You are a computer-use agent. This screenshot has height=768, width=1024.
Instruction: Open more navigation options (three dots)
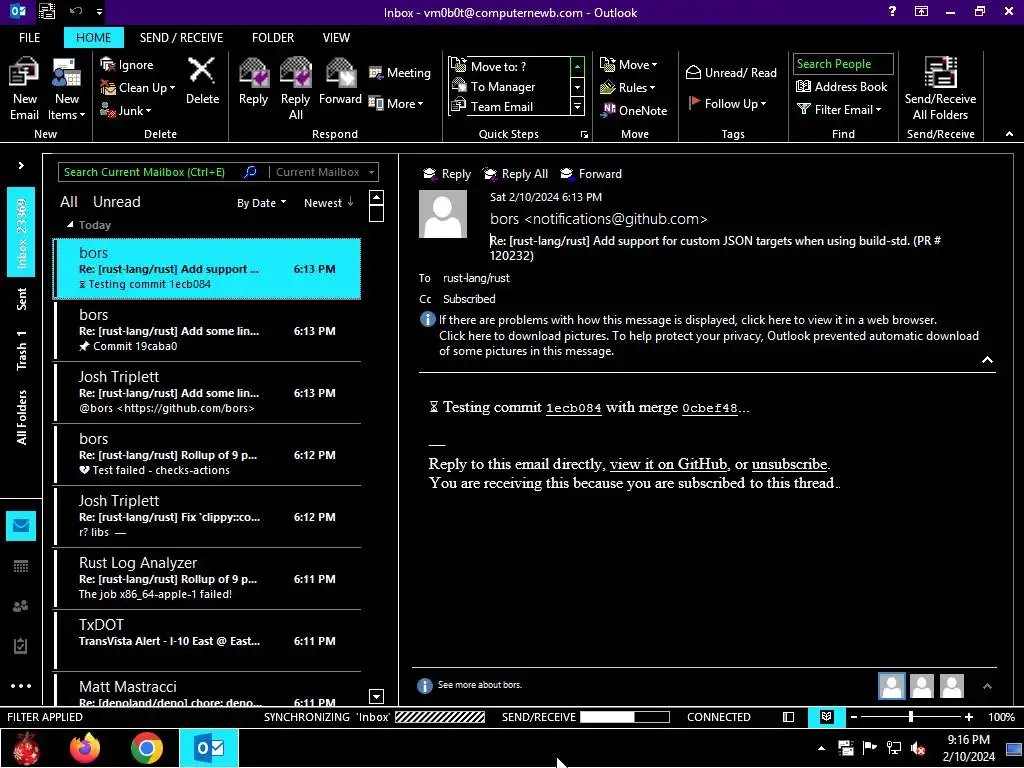[21, 686]
